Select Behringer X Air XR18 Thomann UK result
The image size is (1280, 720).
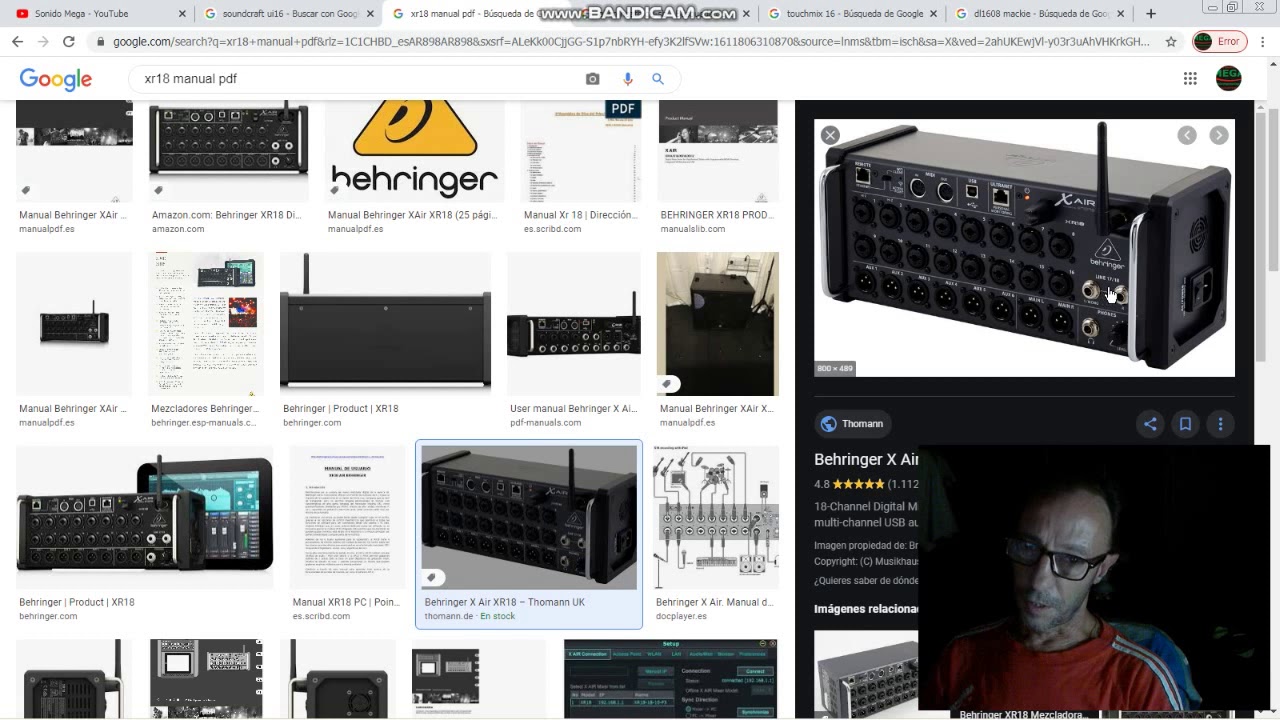[529, 534]
